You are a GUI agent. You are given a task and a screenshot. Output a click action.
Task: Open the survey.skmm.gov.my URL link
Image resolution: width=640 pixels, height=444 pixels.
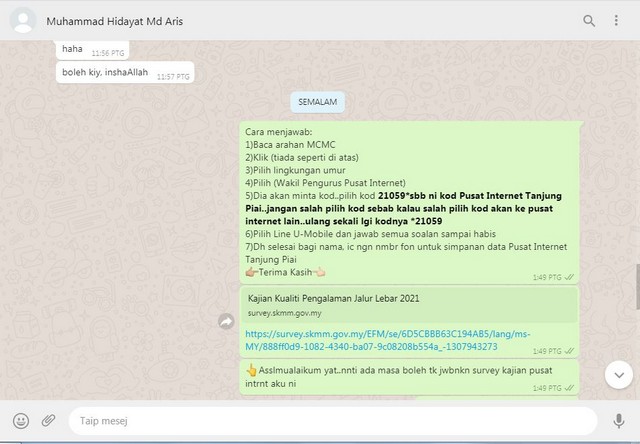pyautogui.click(x=370, y=340)
